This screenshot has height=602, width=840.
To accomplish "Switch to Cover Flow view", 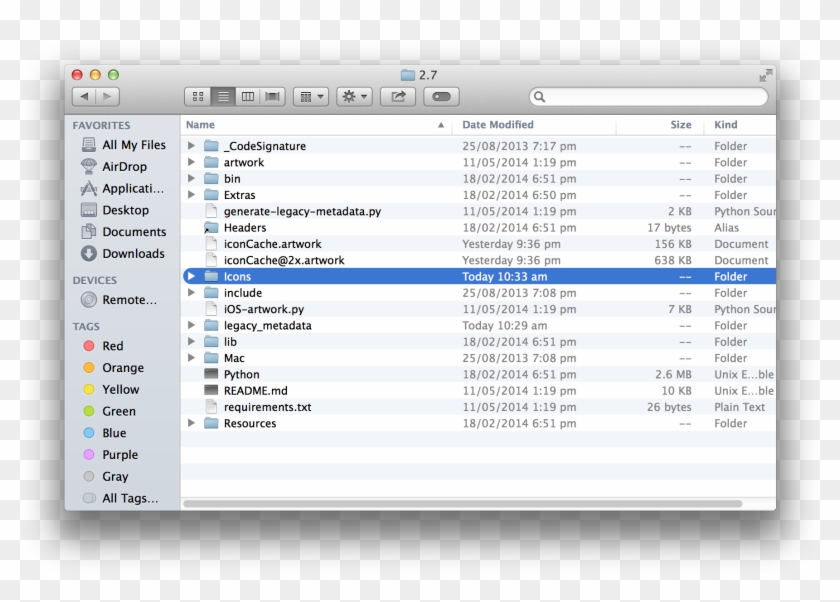I will click(x=271, y=96).
